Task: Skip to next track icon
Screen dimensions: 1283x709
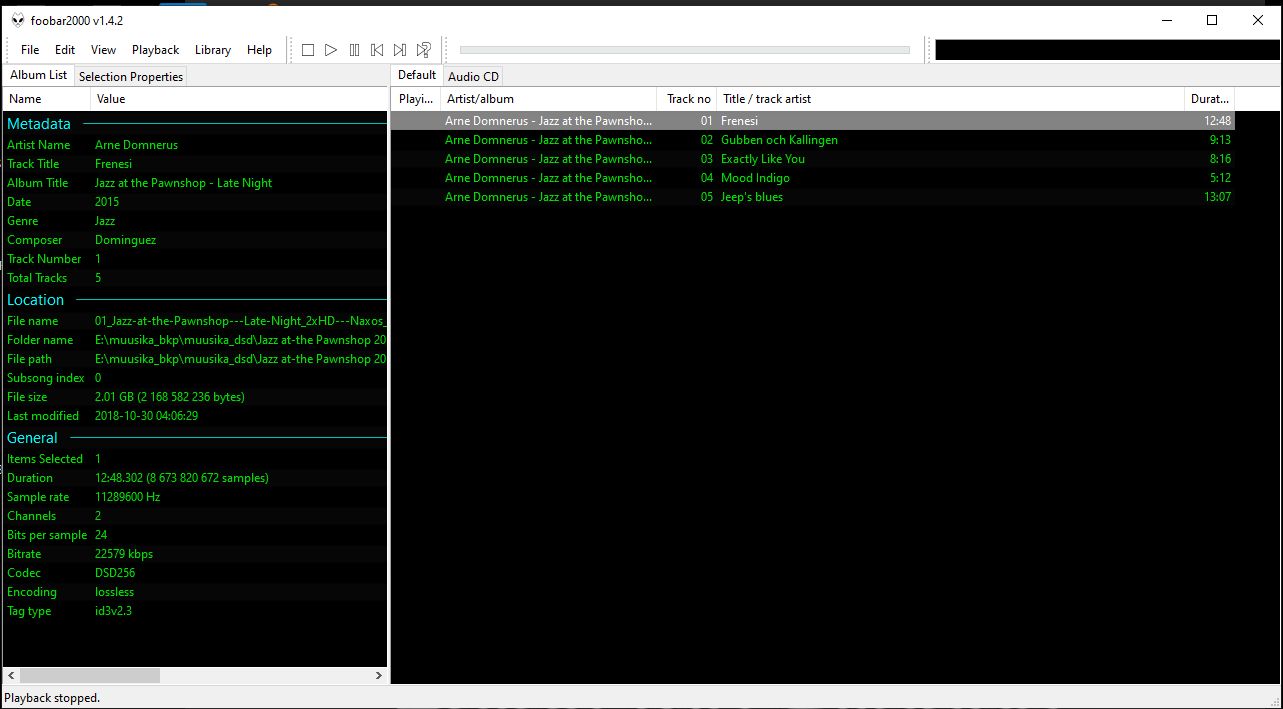Action: coord(400,50)
